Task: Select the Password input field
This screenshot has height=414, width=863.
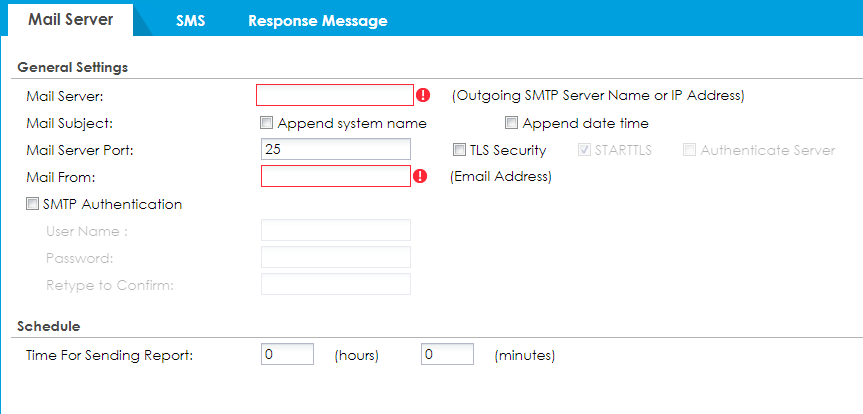Action: pos(335,258)
